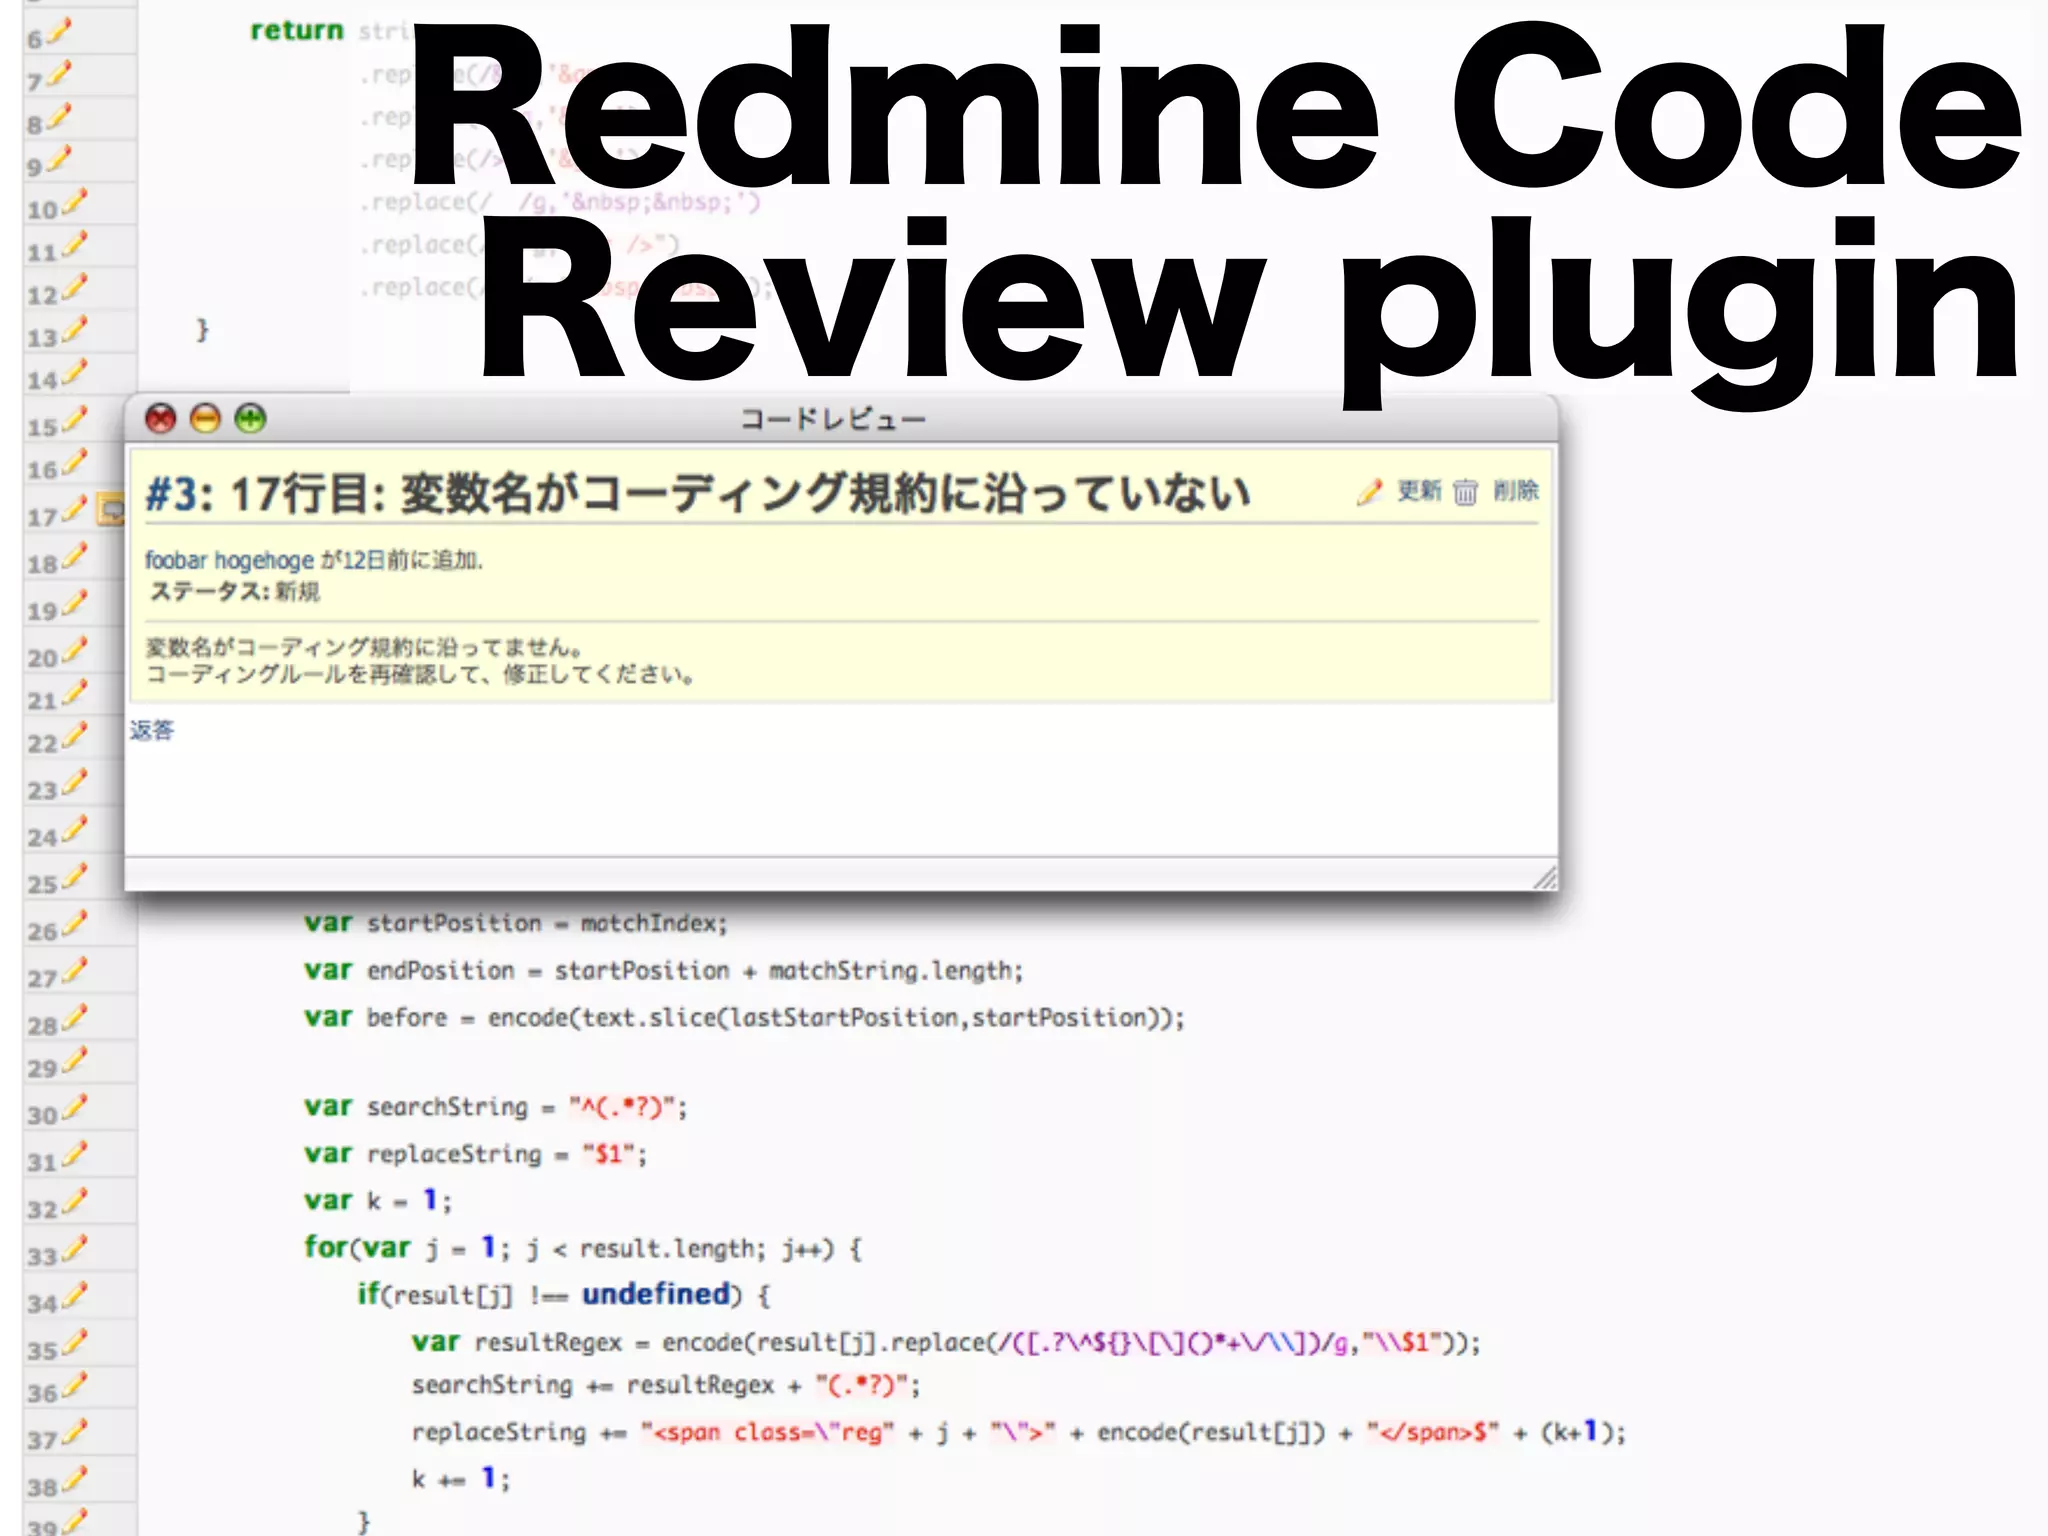
Task: Click the 返答 (reply) link
Action: click(152, 730)
